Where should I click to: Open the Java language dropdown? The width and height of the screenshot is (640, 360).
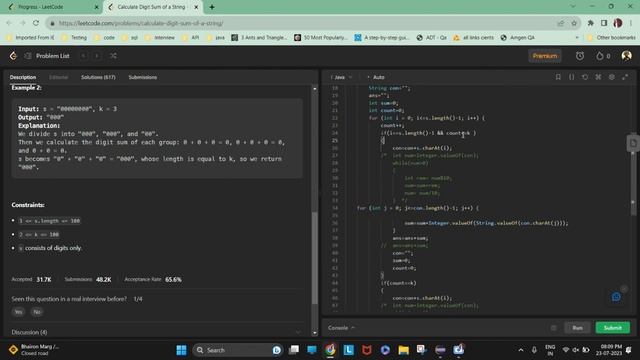click(x=342, y=77)
